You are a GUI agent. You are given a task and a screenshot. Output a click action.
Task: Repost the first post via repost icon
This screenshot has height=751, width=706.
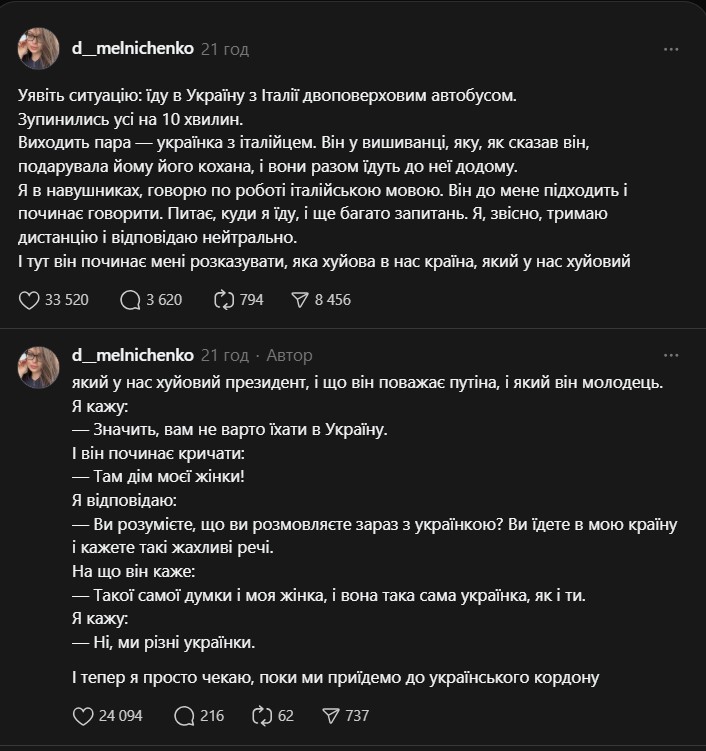[x=225, y=299]
